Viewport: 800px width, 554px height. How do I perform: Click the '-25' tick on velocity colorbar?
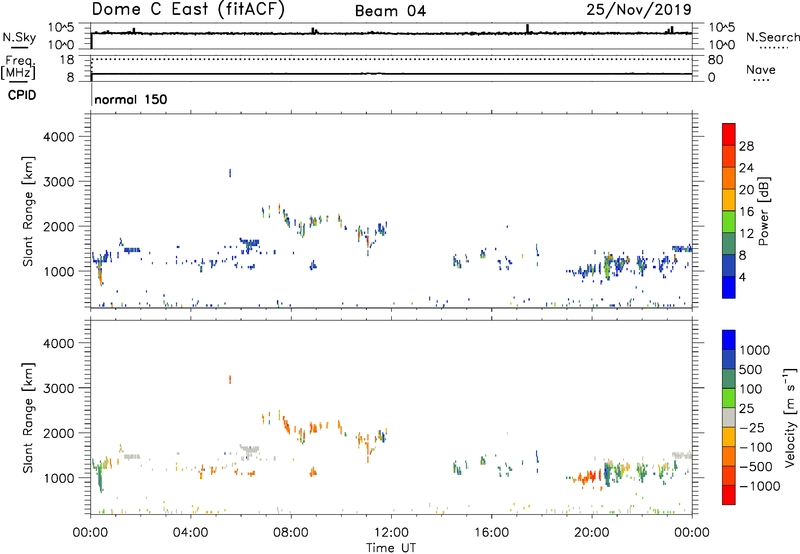pos(752,427)
